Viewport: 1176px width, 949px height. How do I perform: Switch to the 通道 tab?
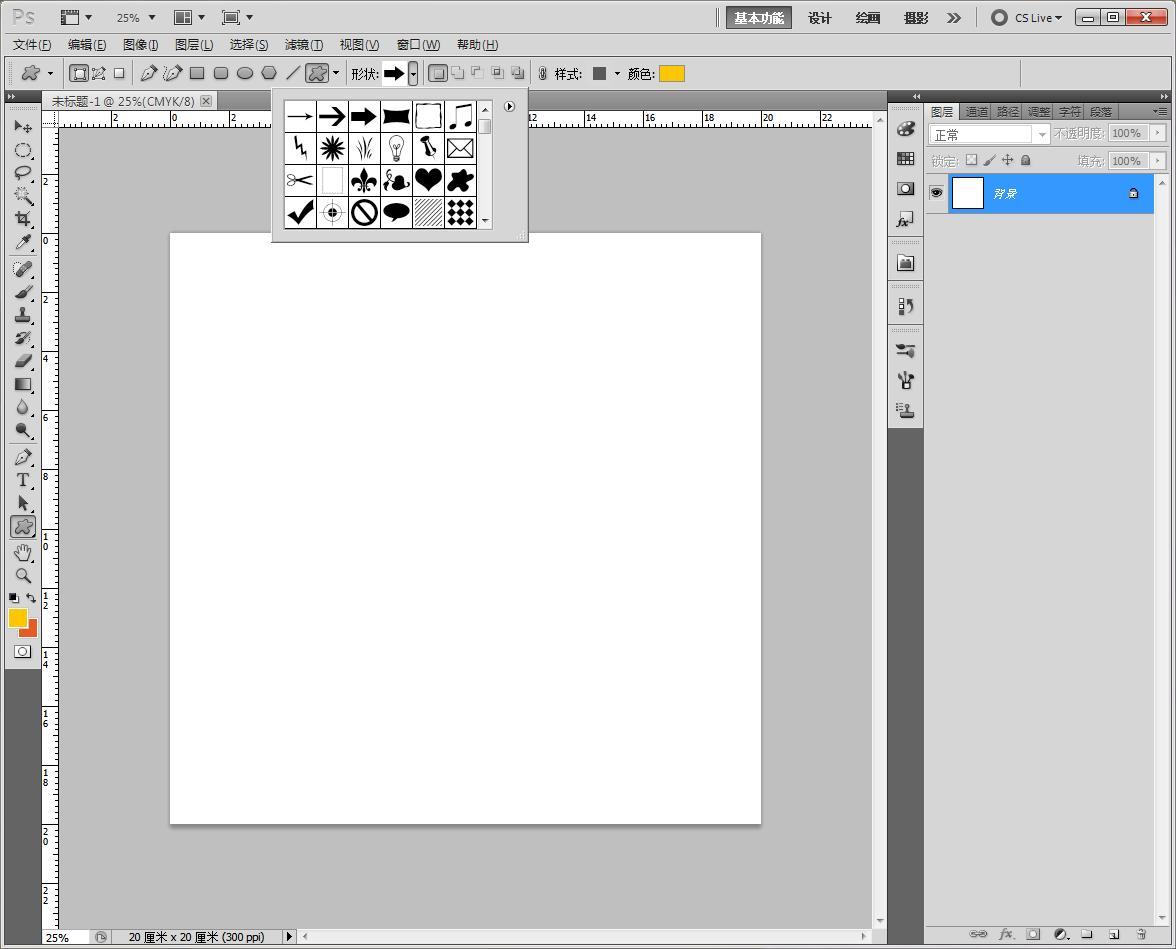coord(976,112)
